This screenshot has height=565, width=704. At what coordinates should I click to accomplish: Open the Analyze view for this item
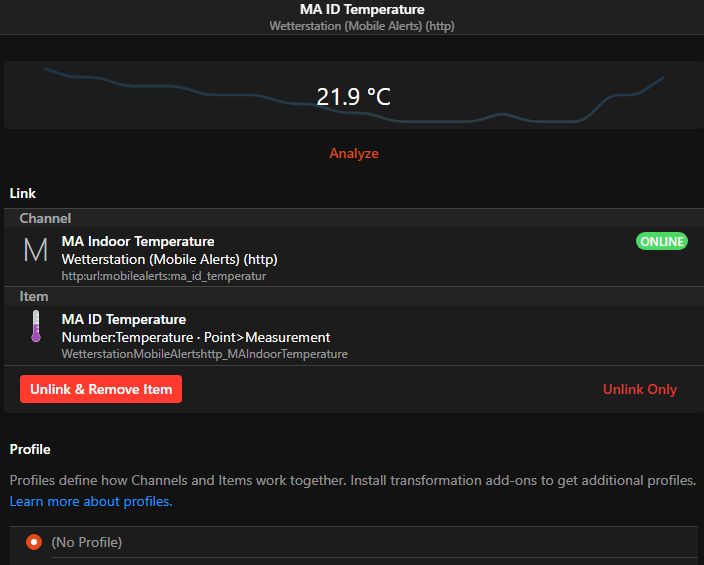pyautogui.click(x=354, y=154)
